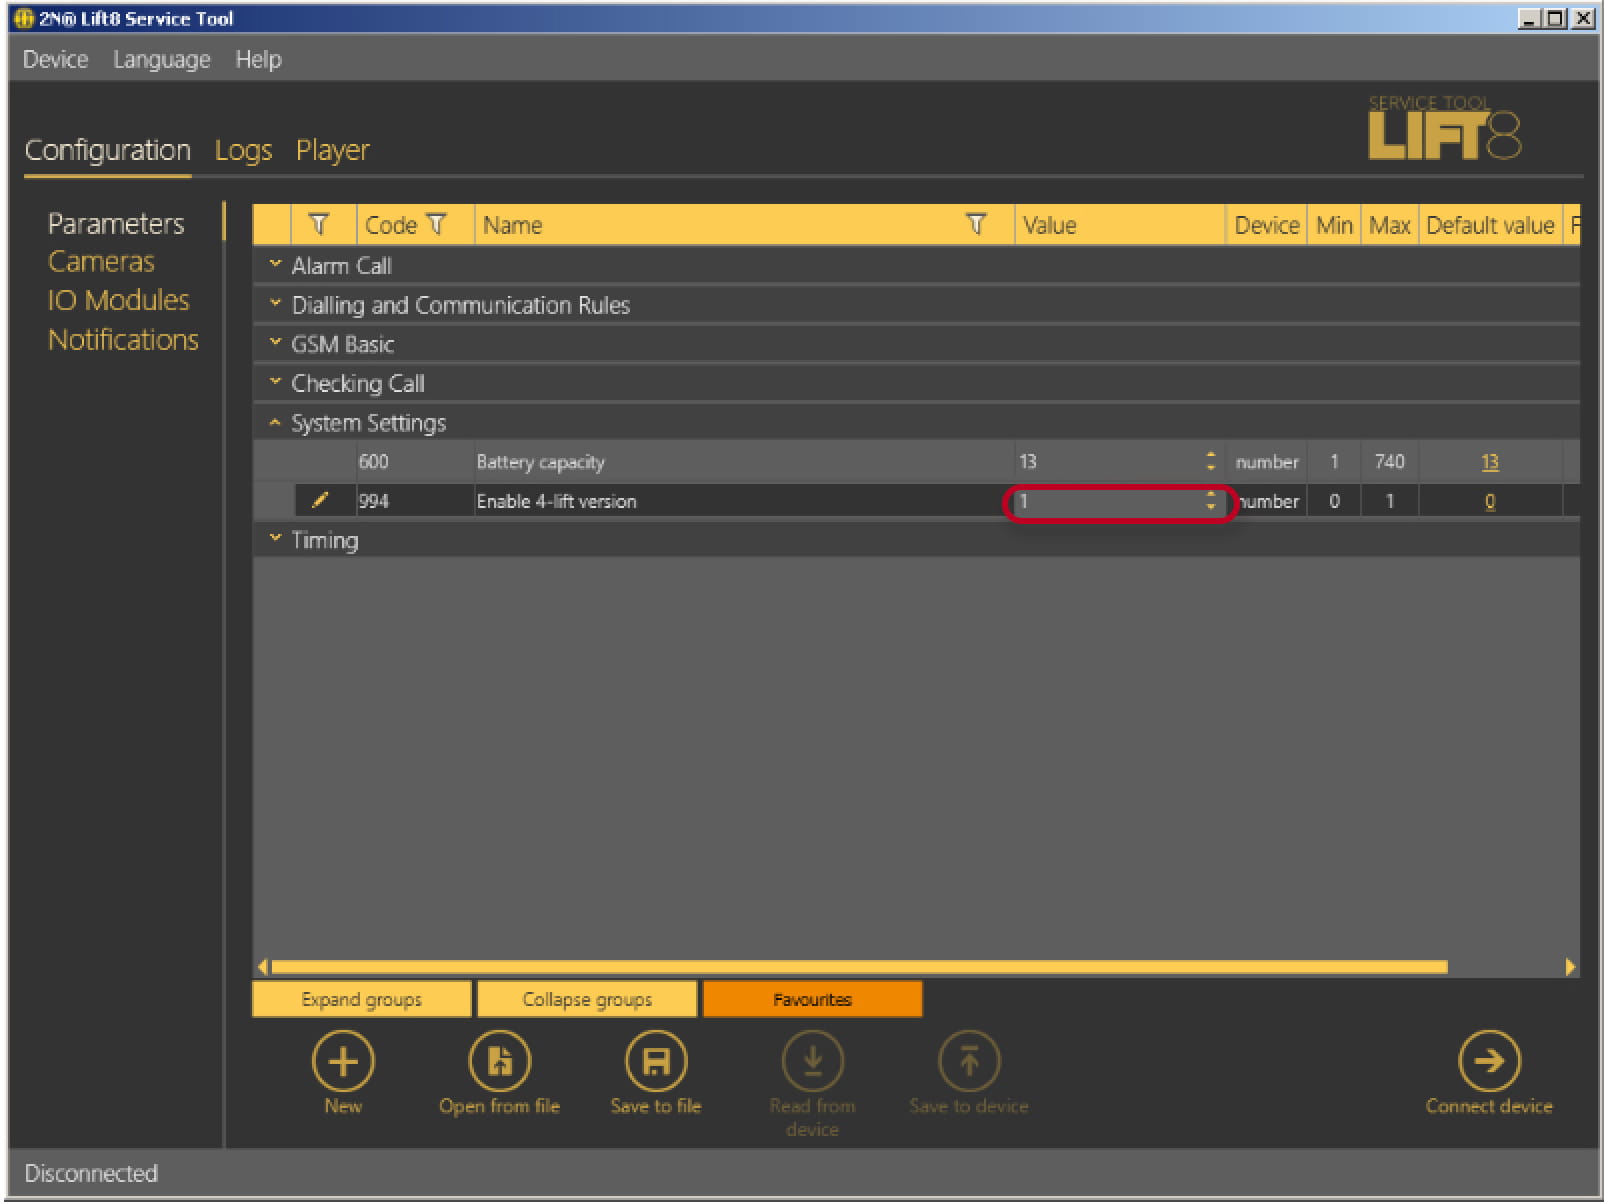Screen dimensions: 1606x1202
Task: Click the Device column header
Action: [1267, 225]
